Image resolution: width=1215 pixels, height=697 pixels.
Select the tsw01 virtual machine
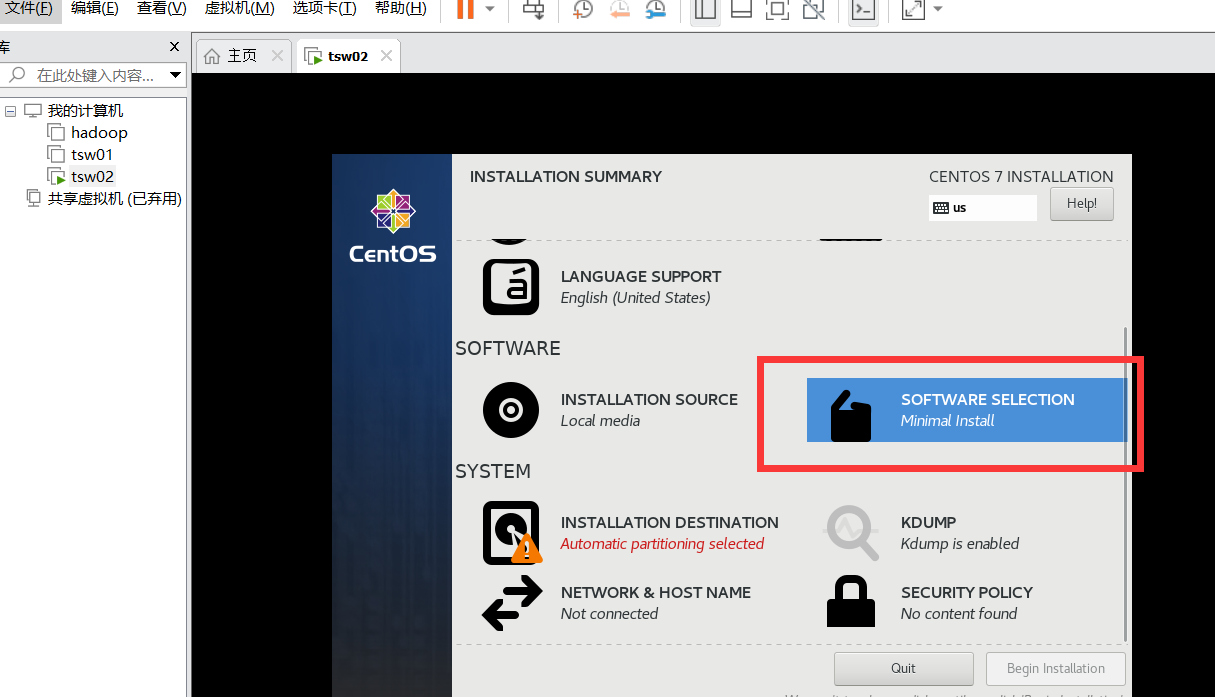coord(92,154)
